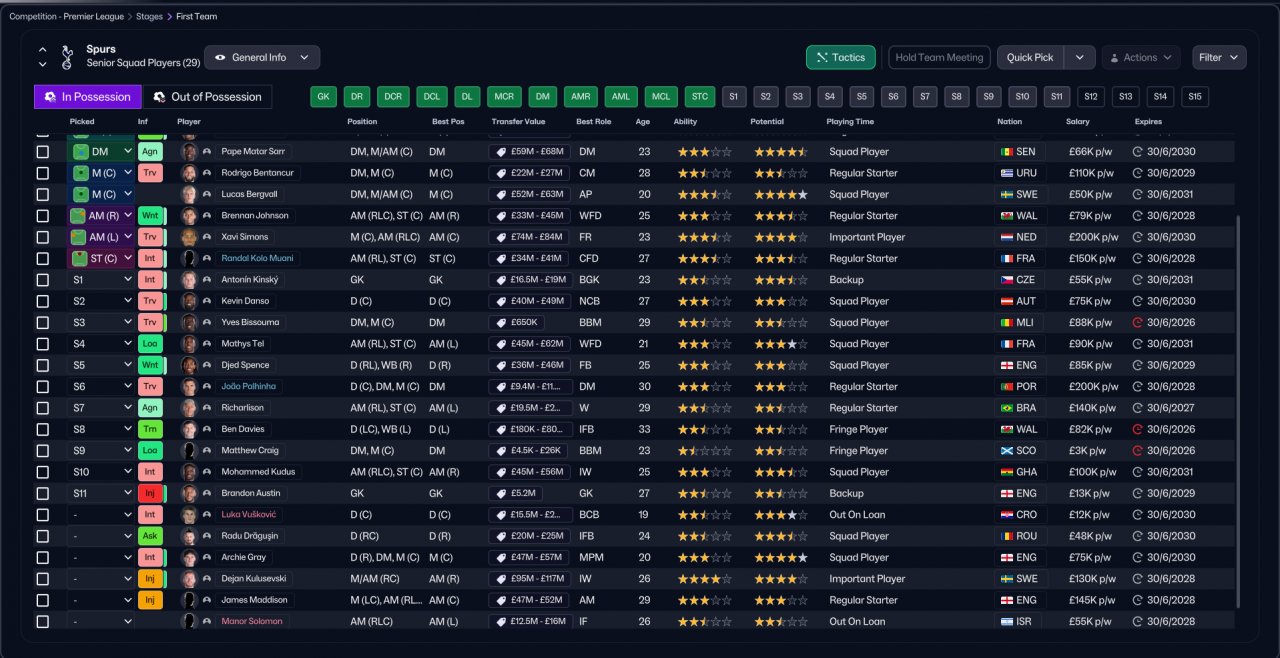Screen dimensions: 1280x658
Task: Click the Filter button
Action: coord(1219,57)
